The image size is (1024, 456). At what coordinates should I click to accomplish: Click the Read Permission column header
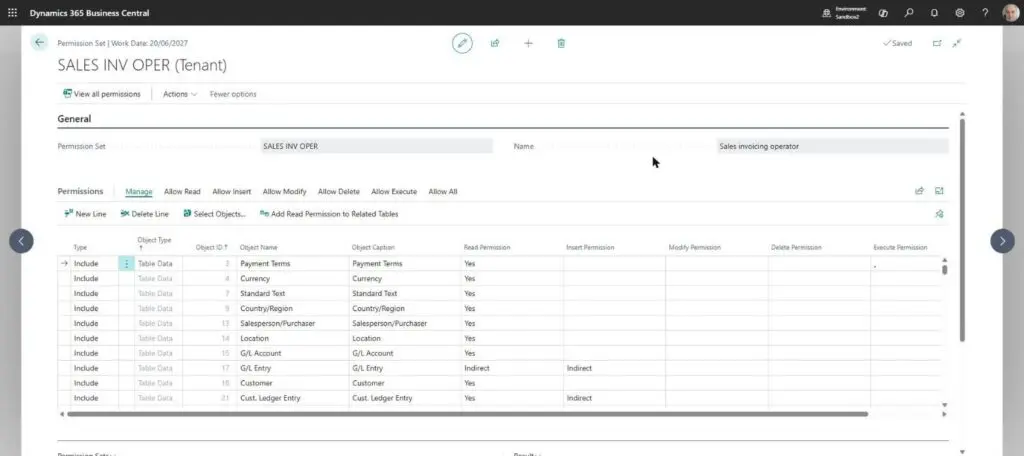coord(487,248)
